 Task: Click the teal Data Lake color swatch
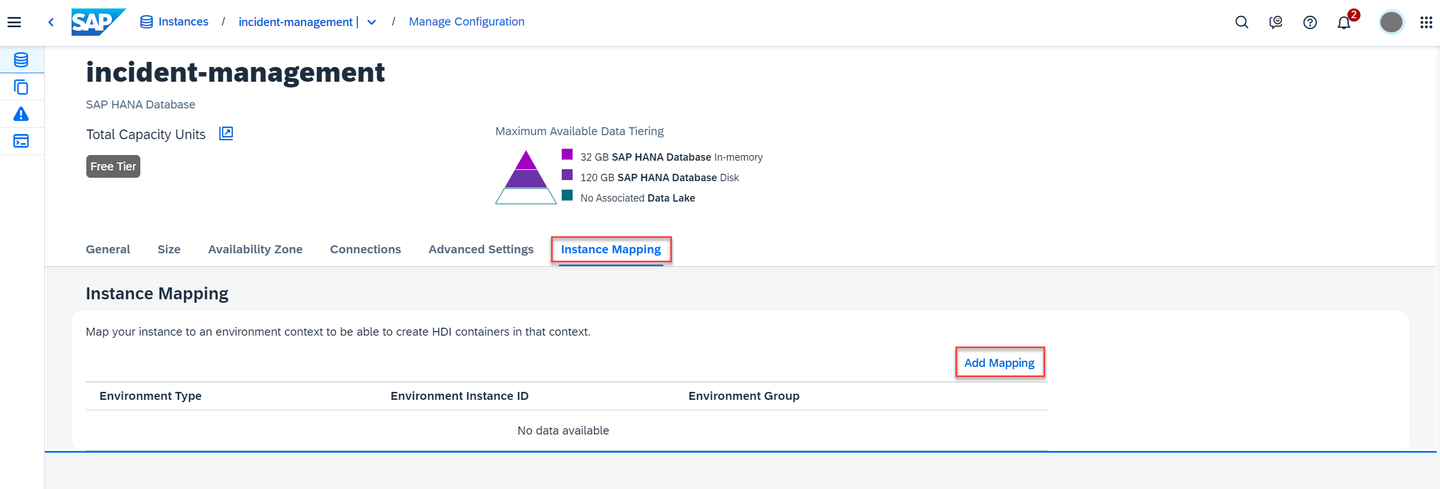(x=567, y=196)
